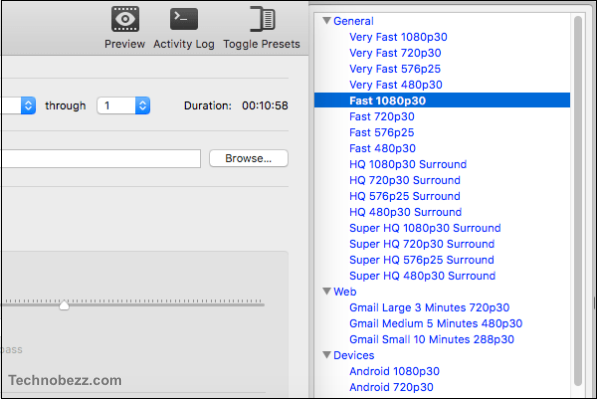Click the Devices group label
This screenshot has width=598, height=399.
point(354,356)
